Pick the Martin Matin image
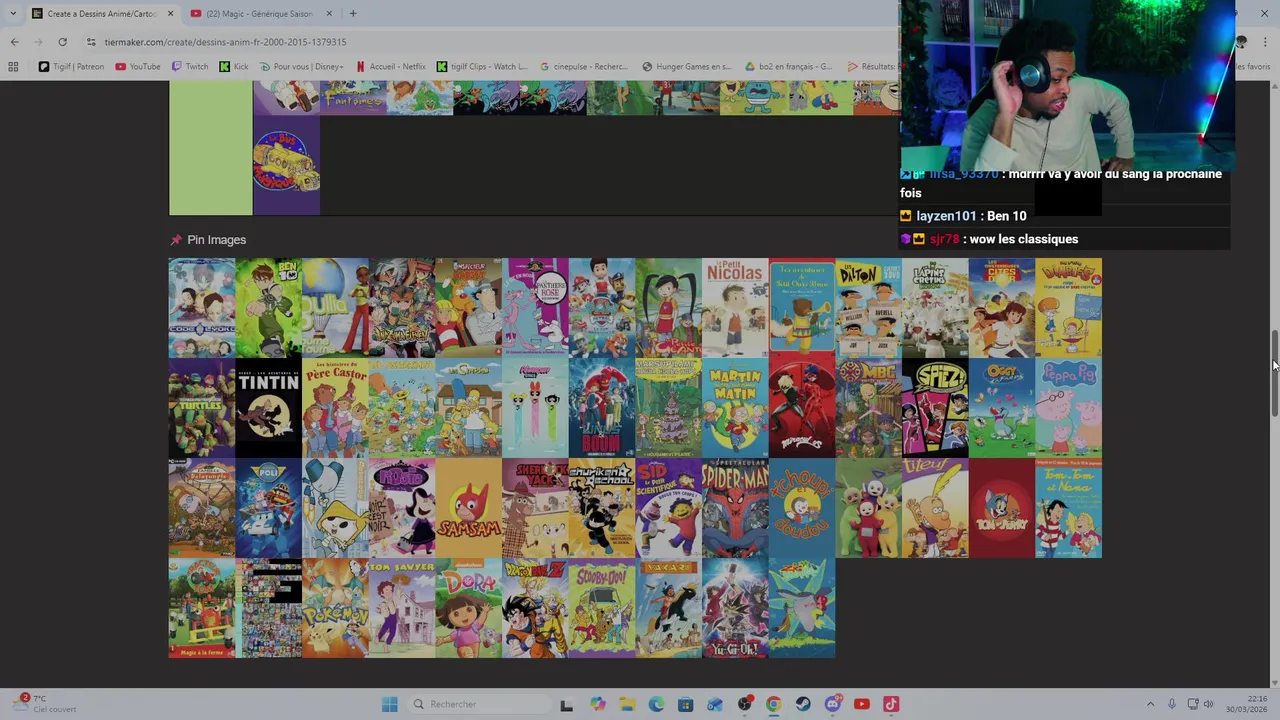The height and width of the screenshot is (720, 1280). (735, 408)
